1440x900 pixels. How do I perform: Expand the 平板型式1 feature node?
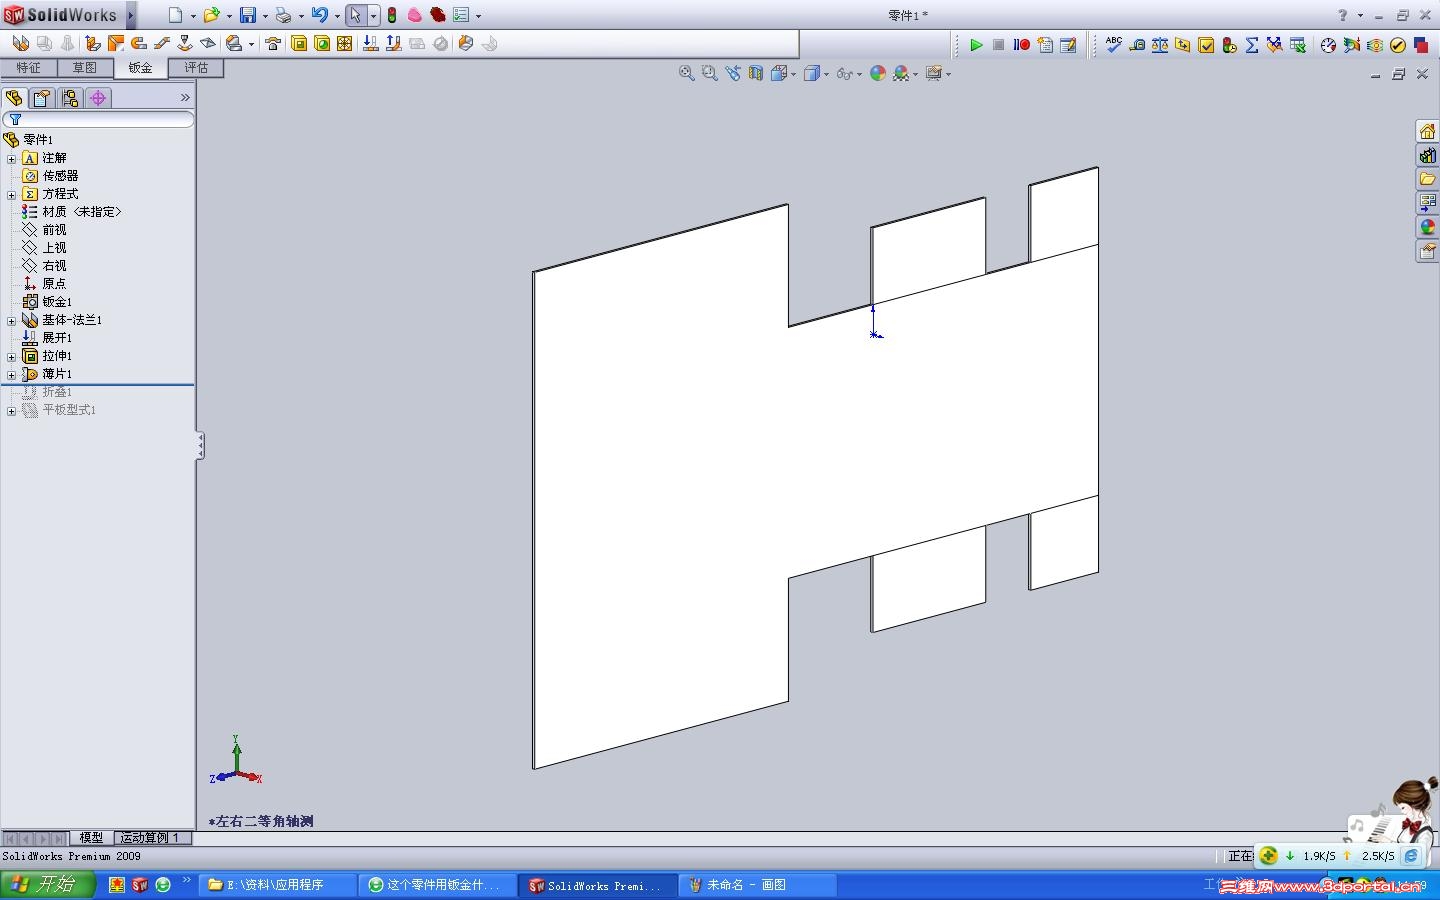tap(12, 410)
